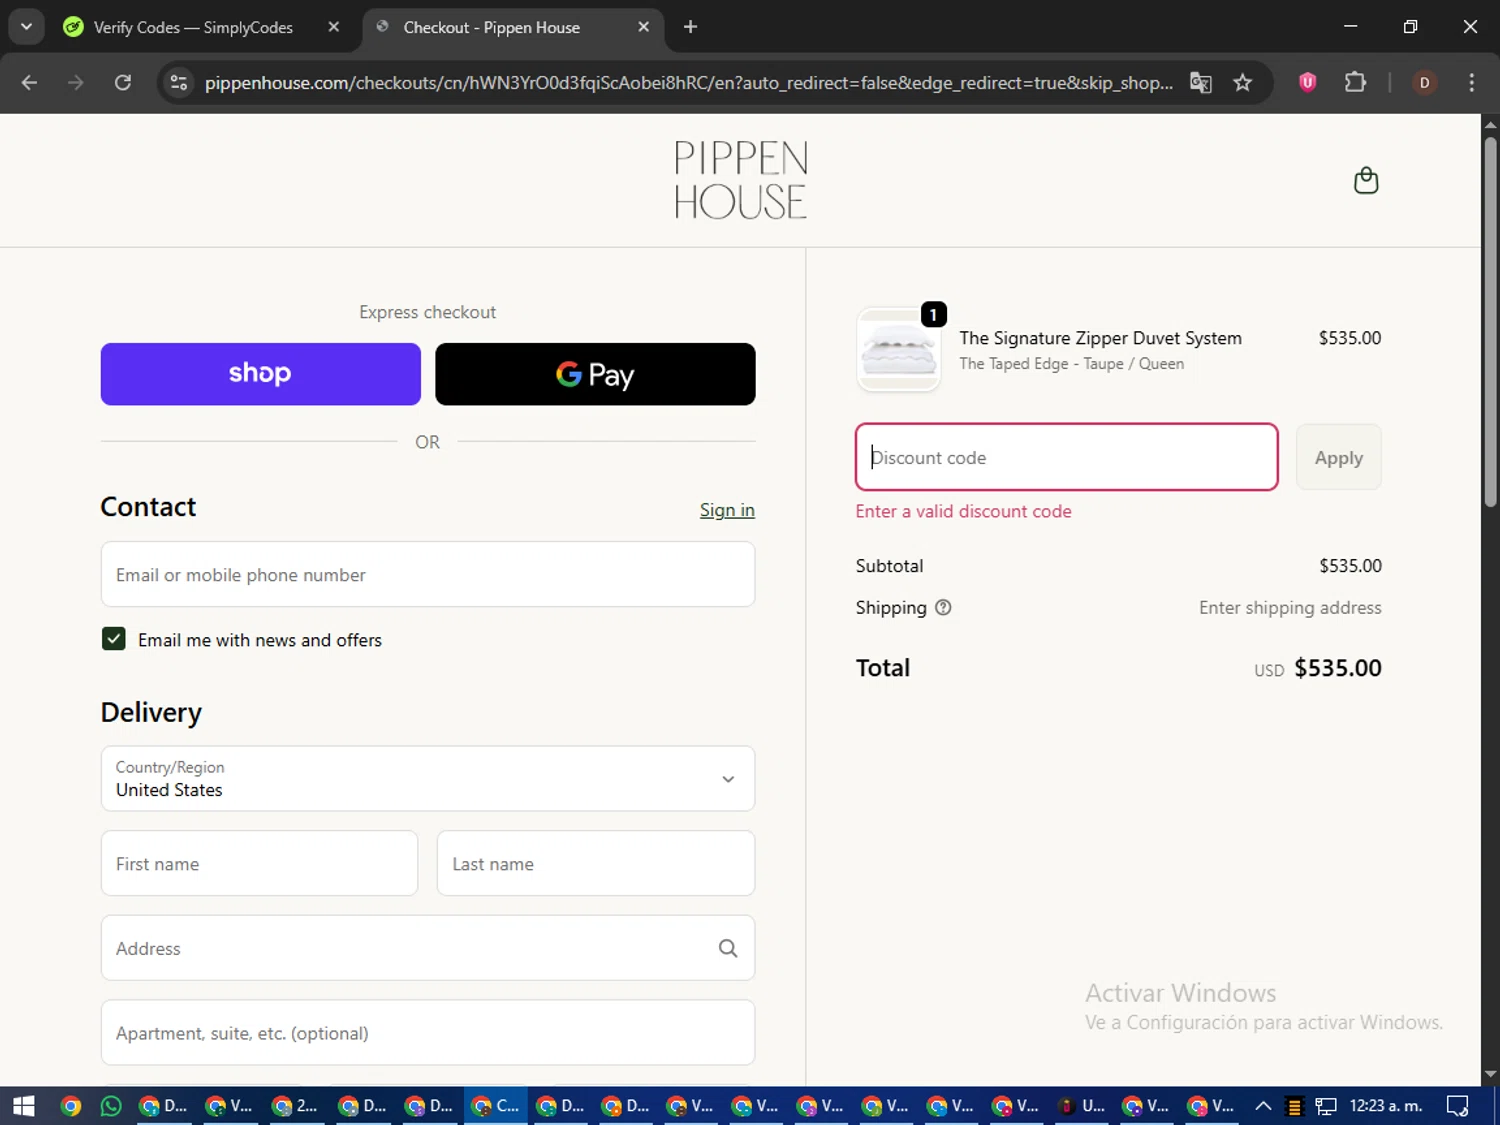Click the First name field
This screenshot has height=1125, width=1500.
259,863
